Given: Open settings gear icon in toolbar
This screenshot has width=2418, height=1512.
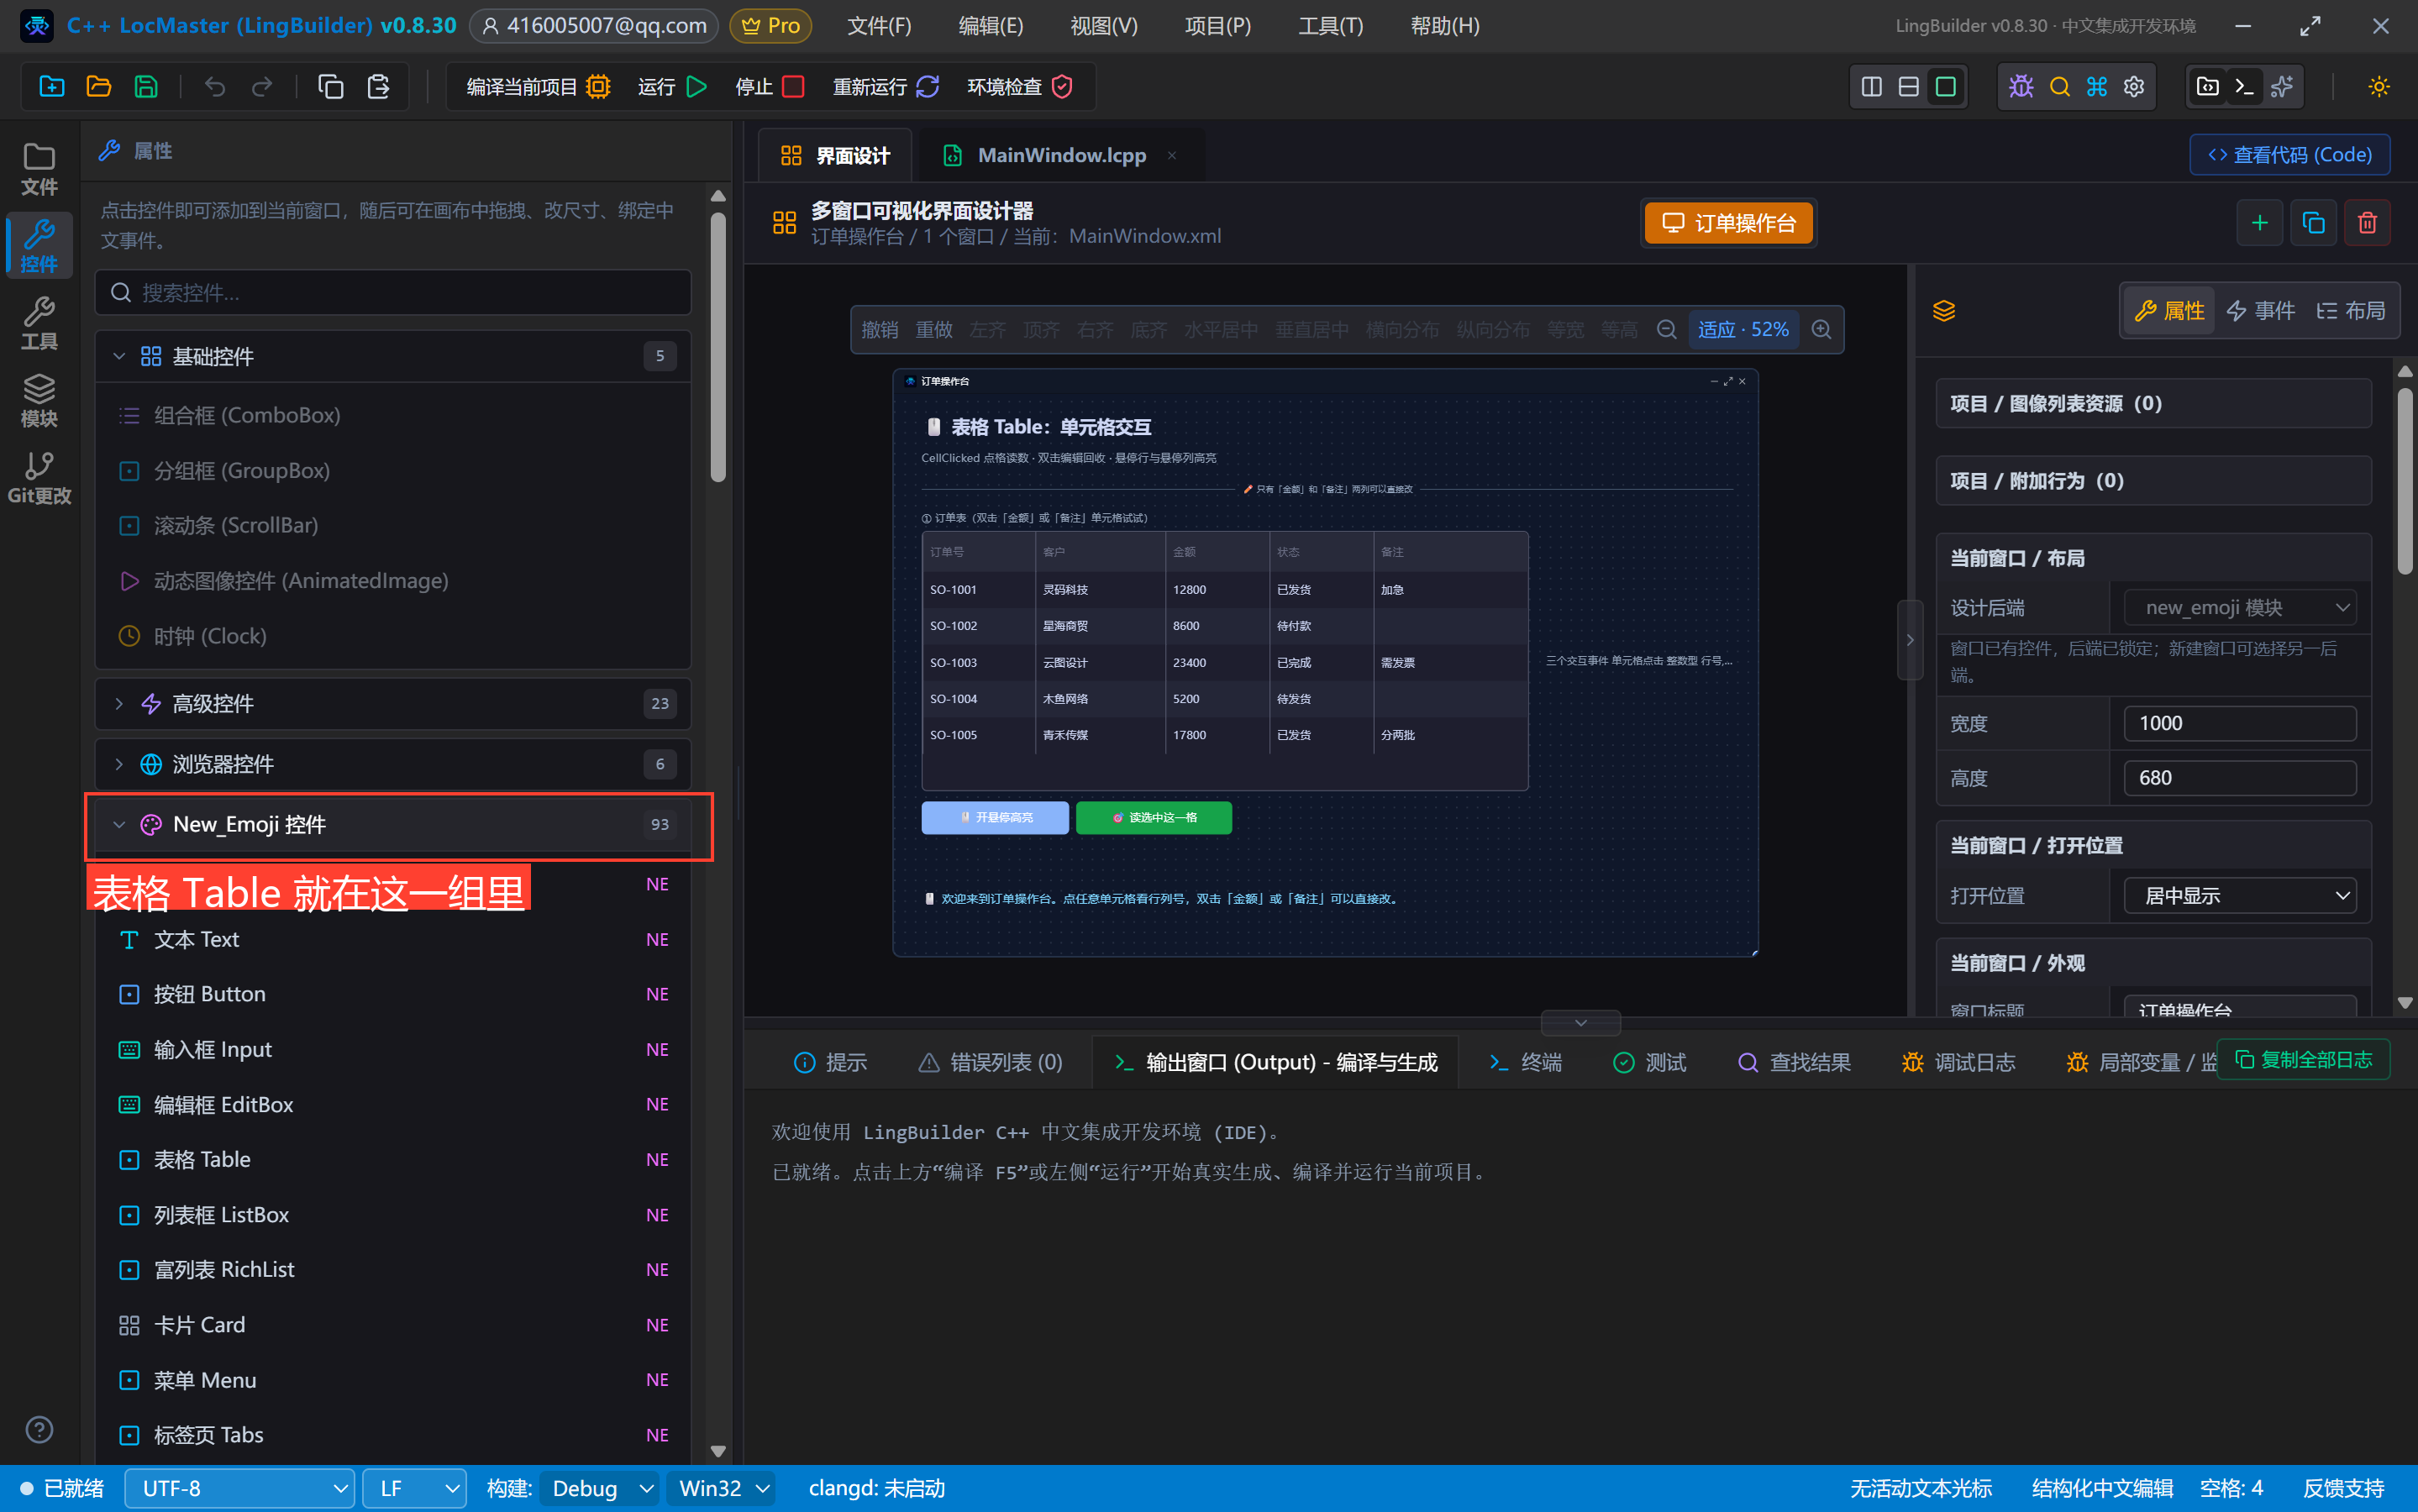Looking at the screenshot, I should 2134,87.
